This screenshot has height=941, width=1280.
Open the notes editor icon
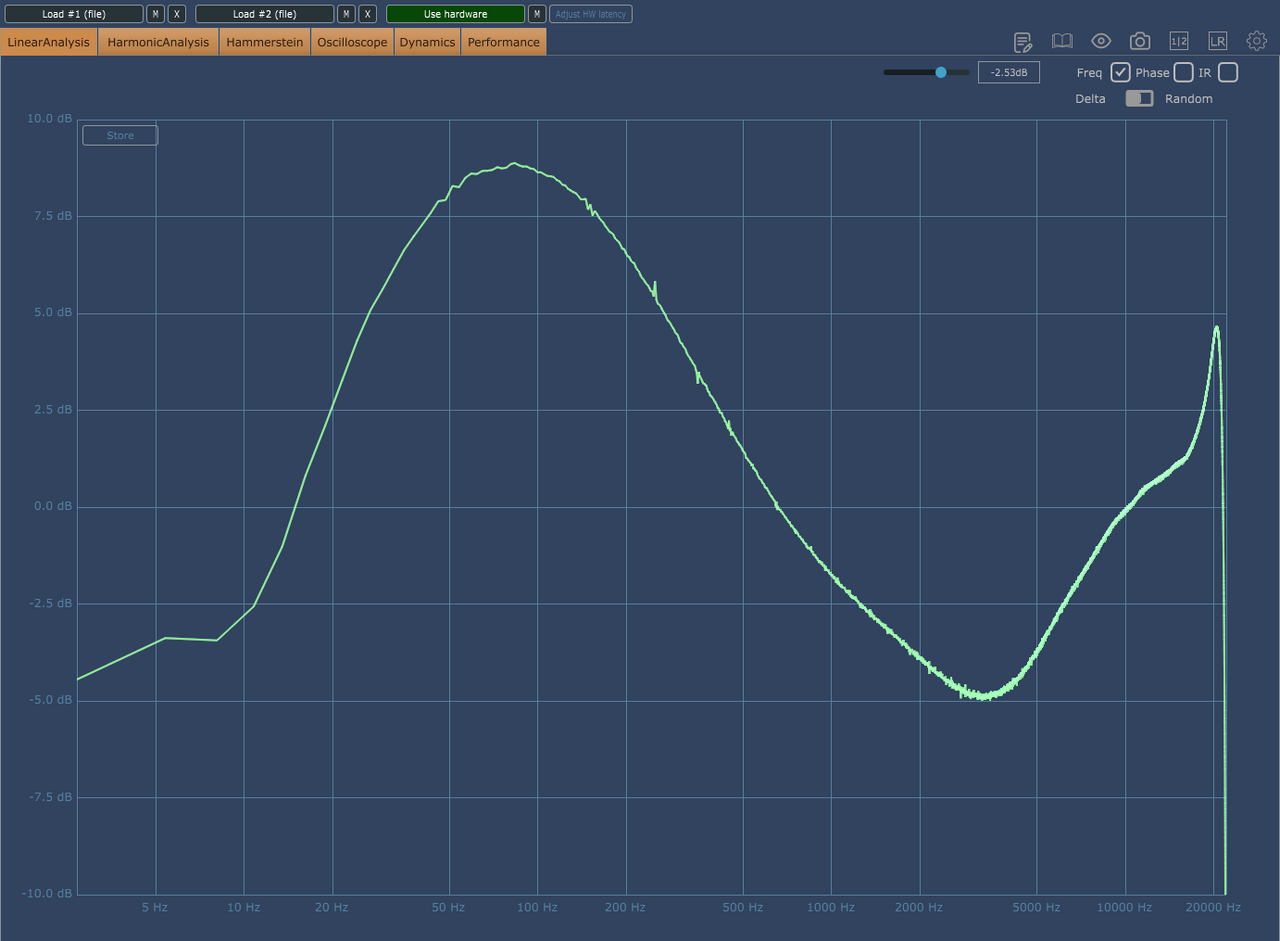tap(1023, 41)
